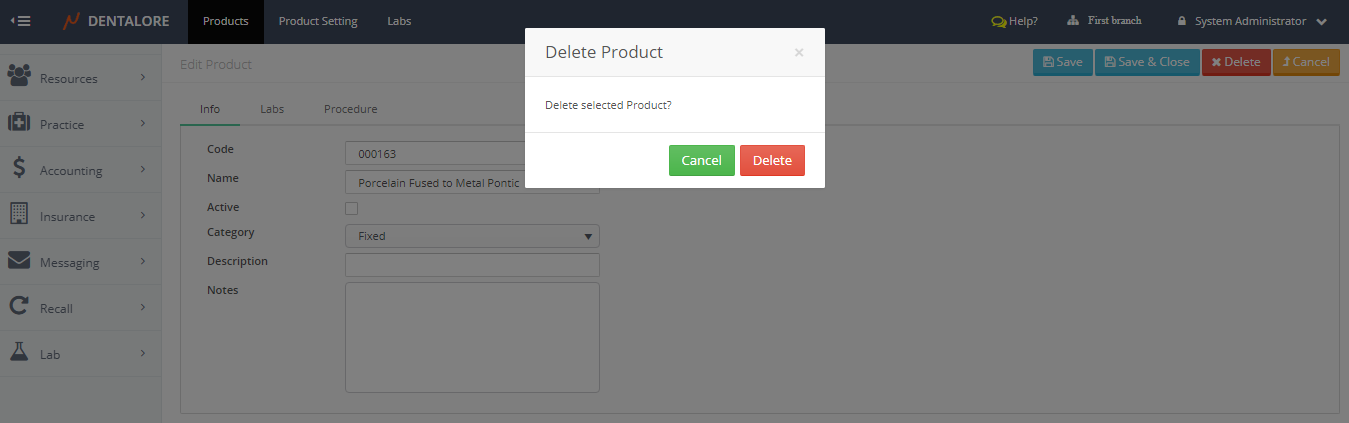
Task: Open Insurance via the building icon
Action: tap(19, 214)
